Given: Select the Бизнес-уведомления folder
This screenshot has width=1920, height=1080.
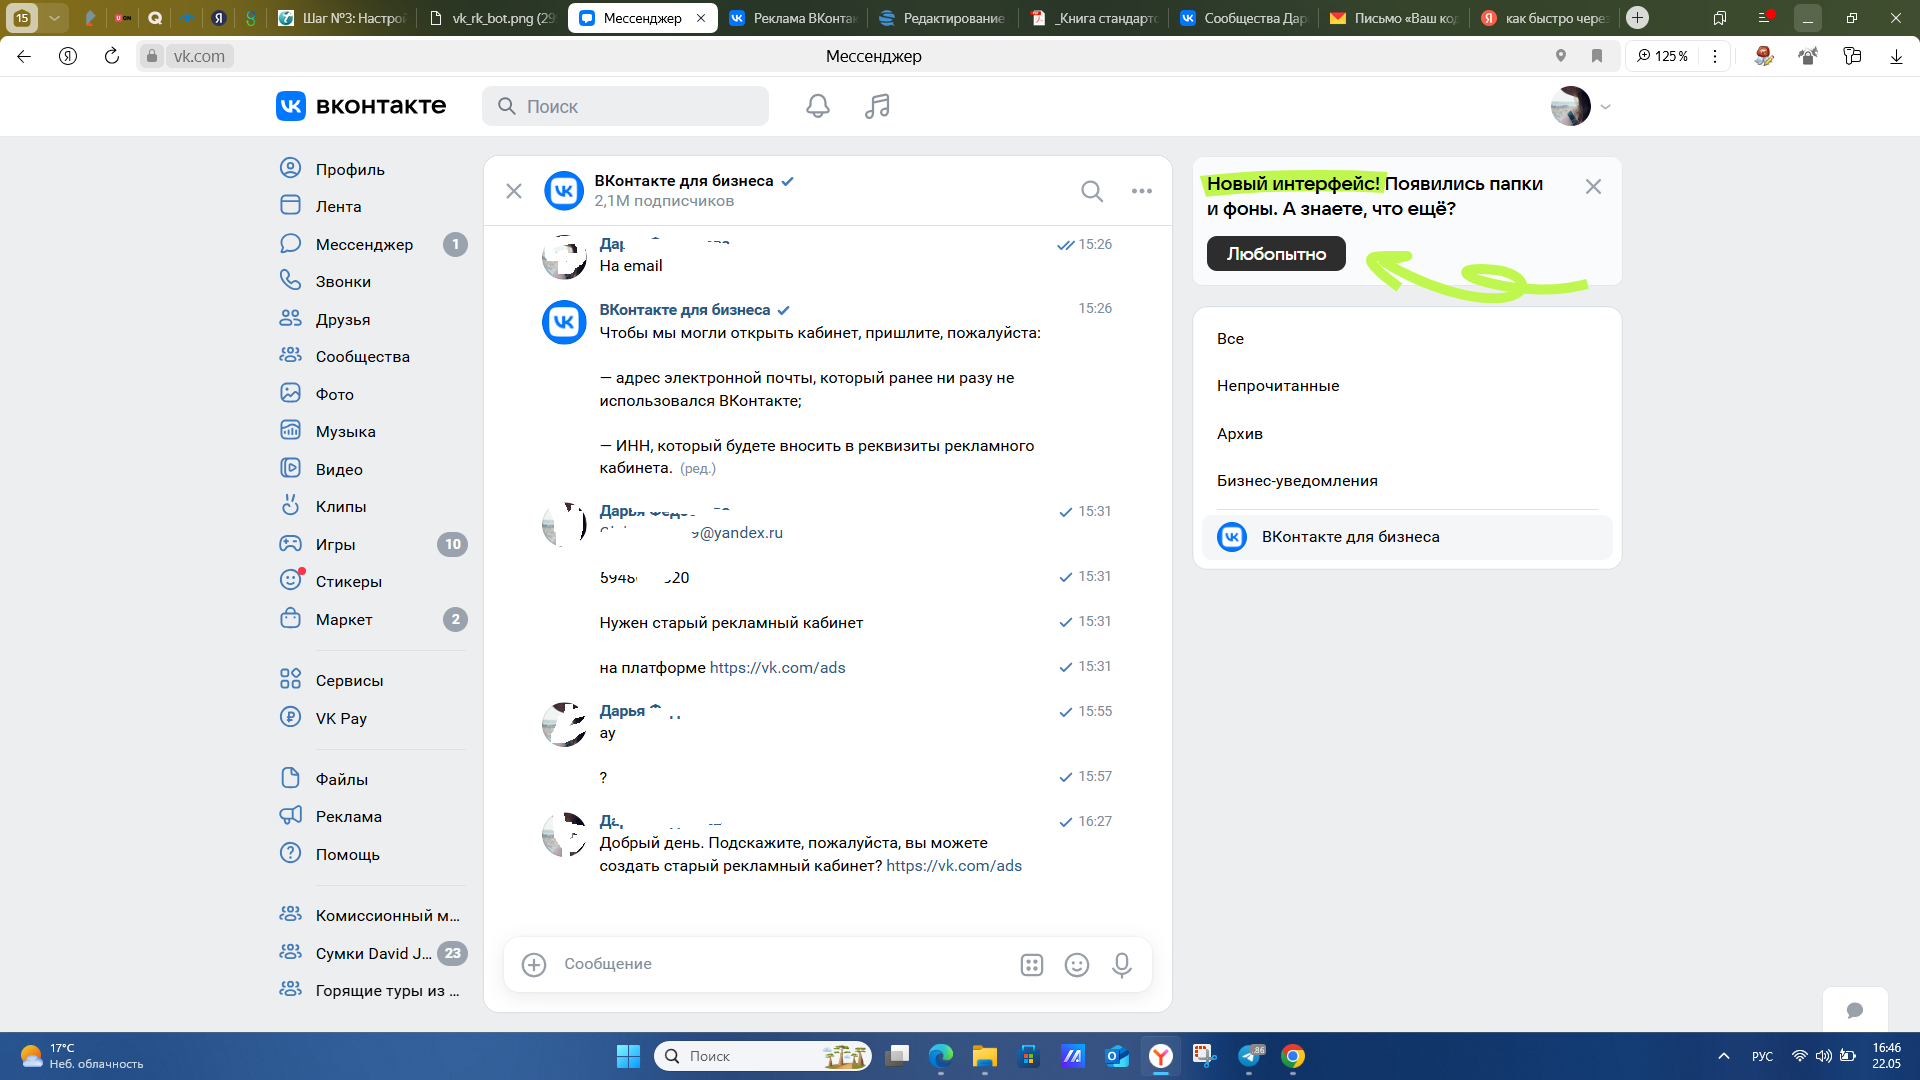Looking at the screenshot, I should coord(1407,481).
